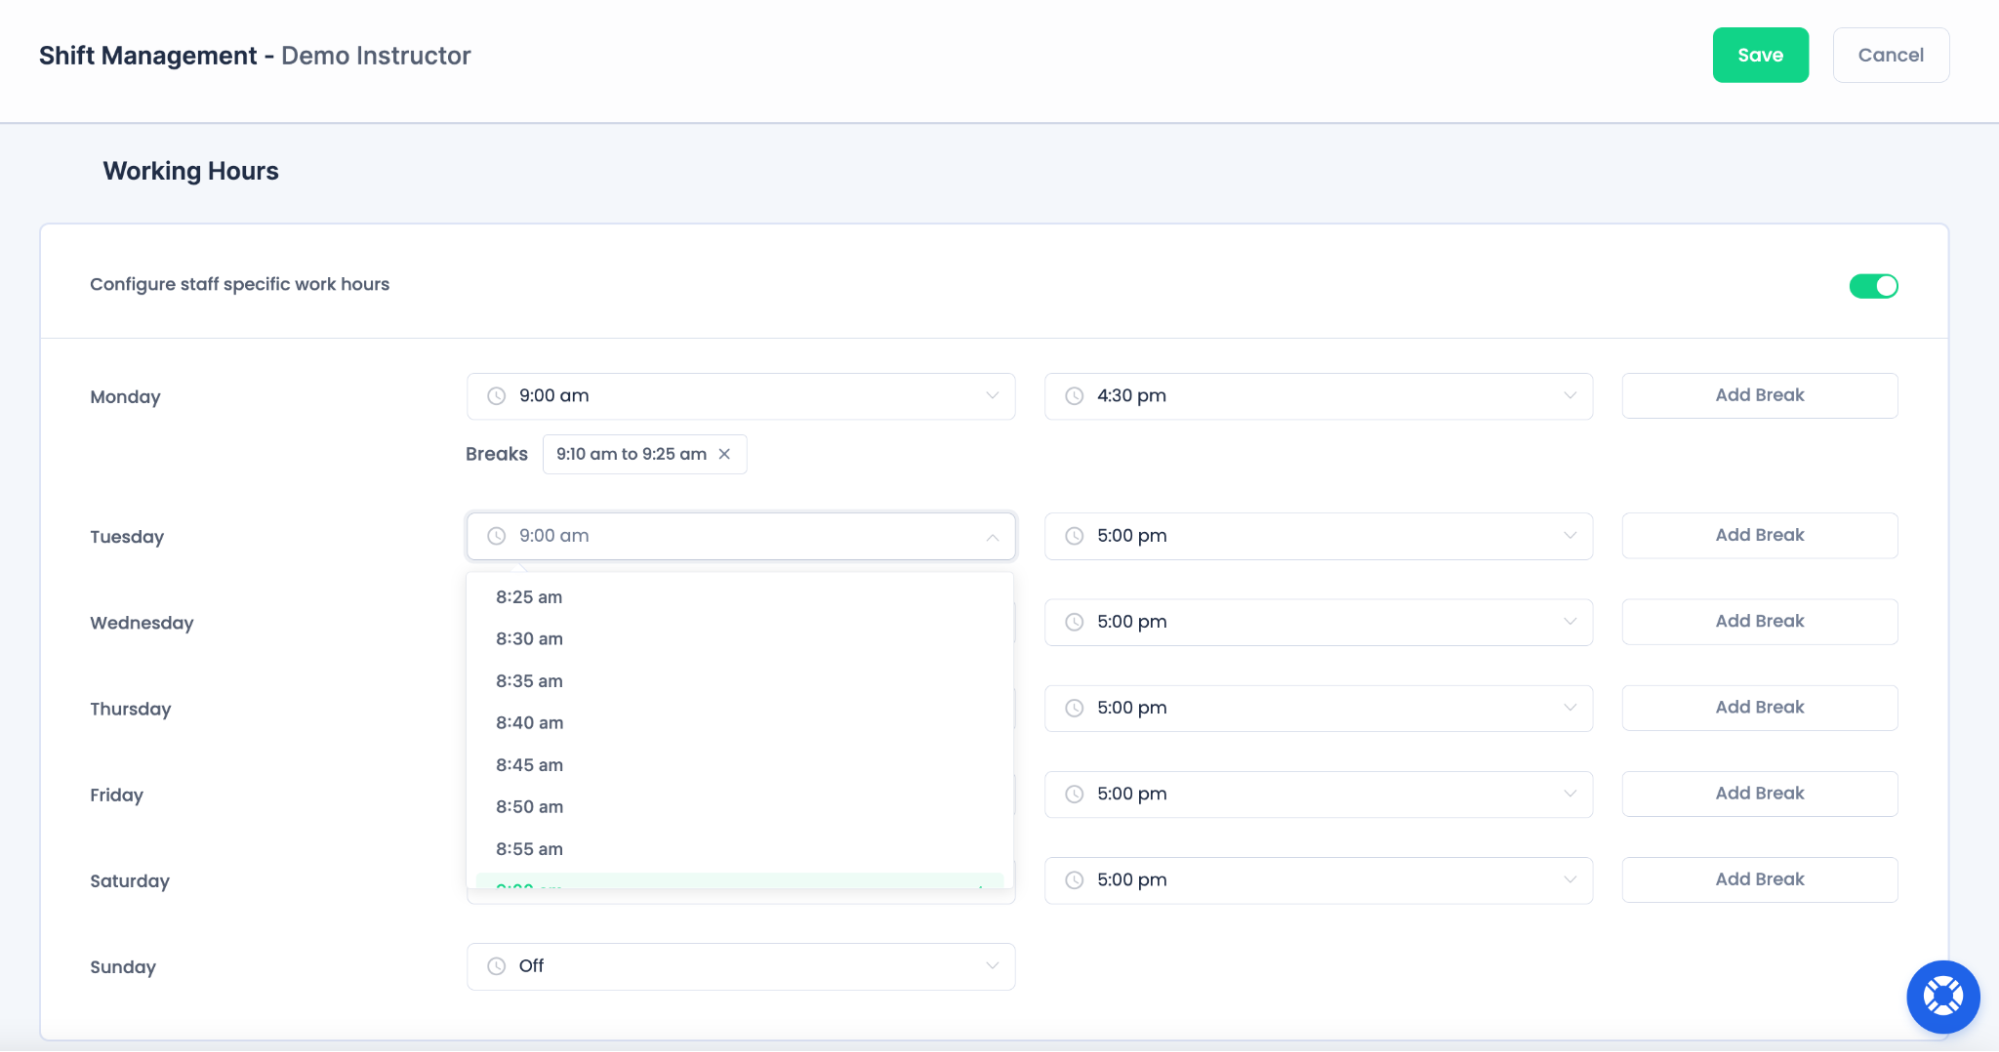Open Wednesday end time dropdown
1999x1052 pixels.
click(x=1317, y=622)
